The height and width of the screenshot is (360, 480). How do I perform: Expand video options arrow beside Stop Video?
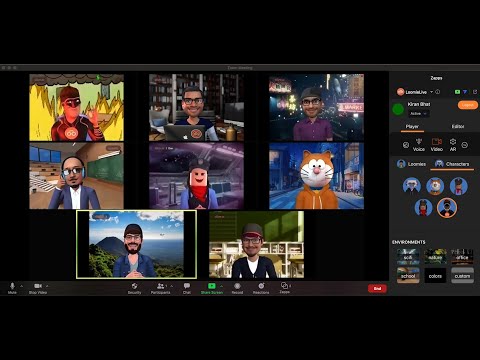47,286
